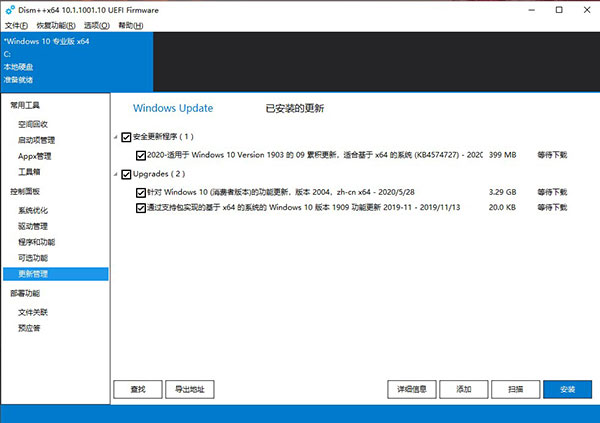Uncheck the Windows 10 版本 2004 feature update
This screenshot has height=423, width=600.
click(x=140, y=190)
